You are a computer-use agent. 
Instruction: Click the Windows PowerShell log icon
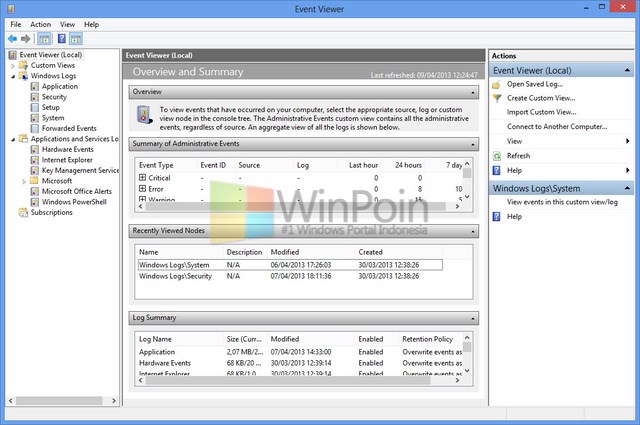click(35, 202)
